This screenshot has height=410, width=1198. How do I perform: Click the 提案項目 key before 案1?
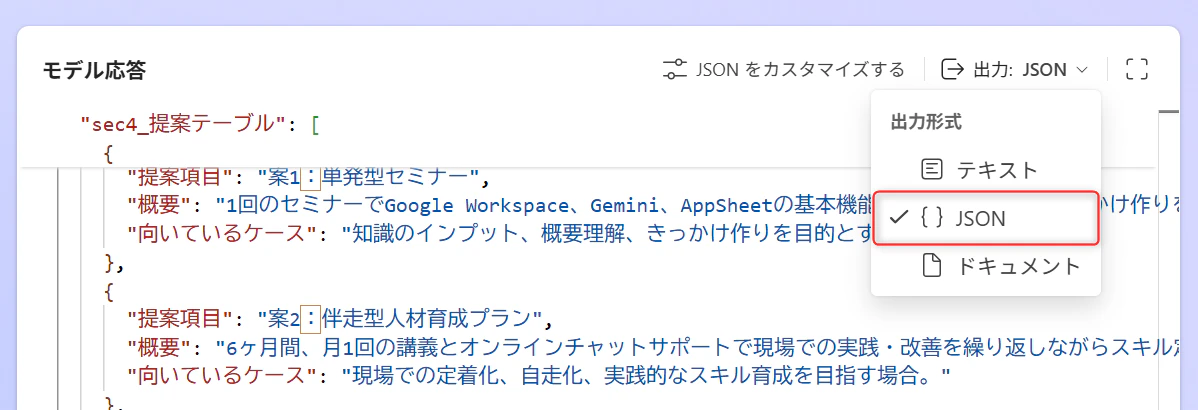click(x=180, y=179)
